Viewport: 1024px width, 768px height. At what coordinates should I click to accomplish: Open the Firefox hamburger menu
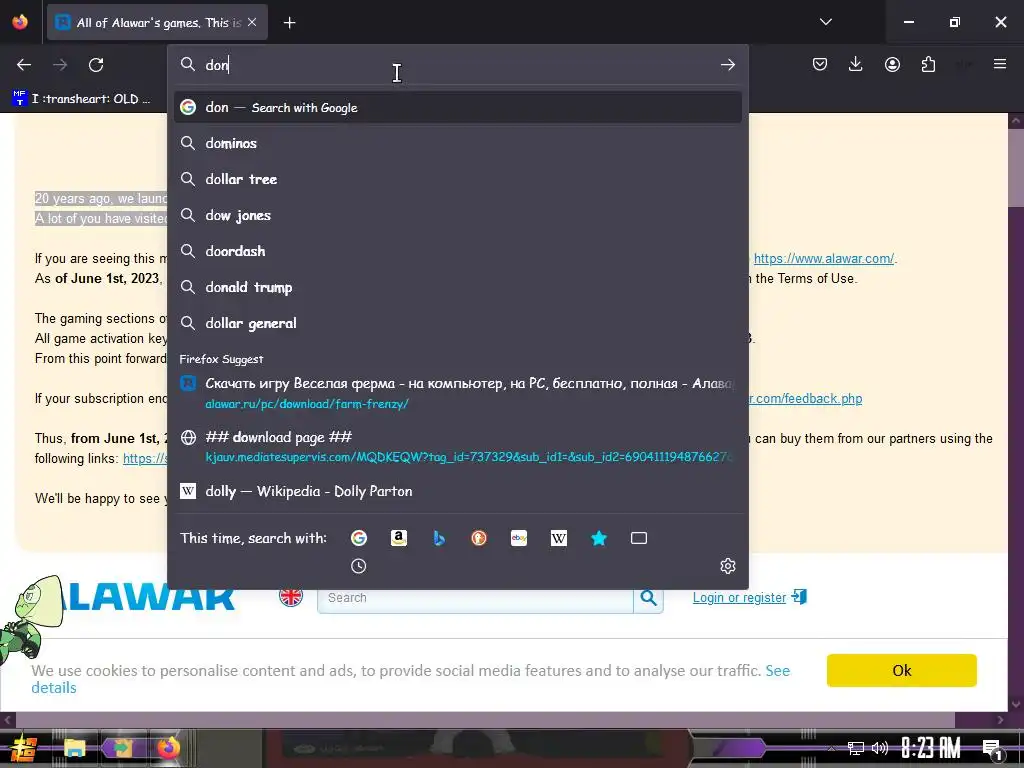click(1000, 64)
